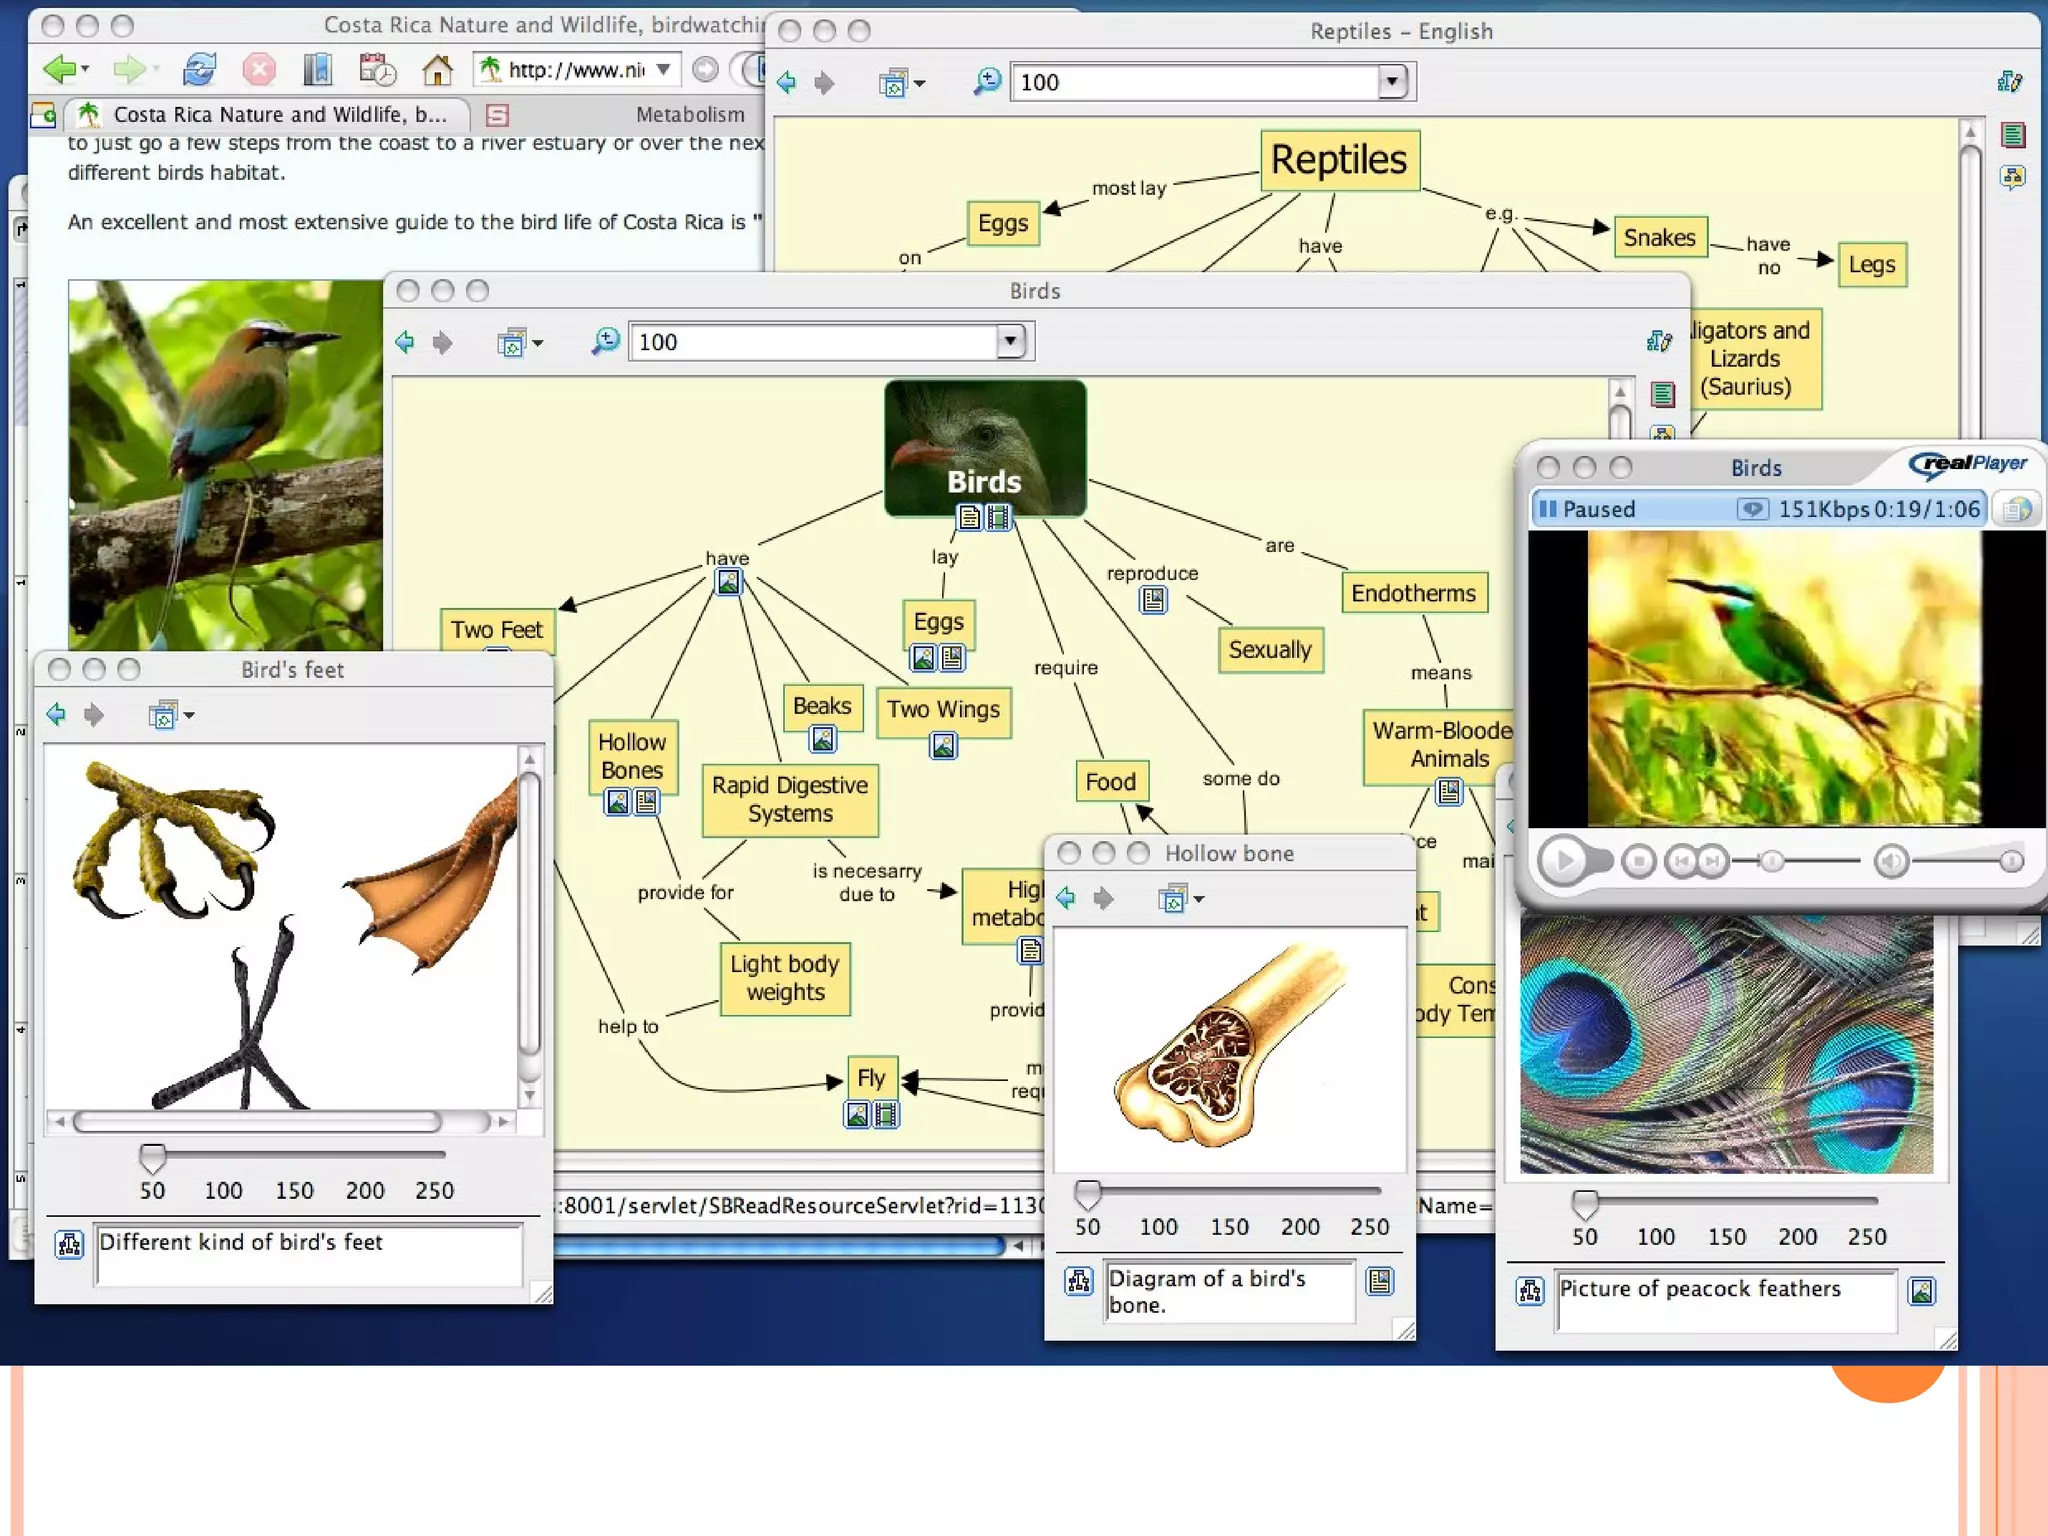
Task: Open the video resource icon under Fly
Action: (886, 1114)
